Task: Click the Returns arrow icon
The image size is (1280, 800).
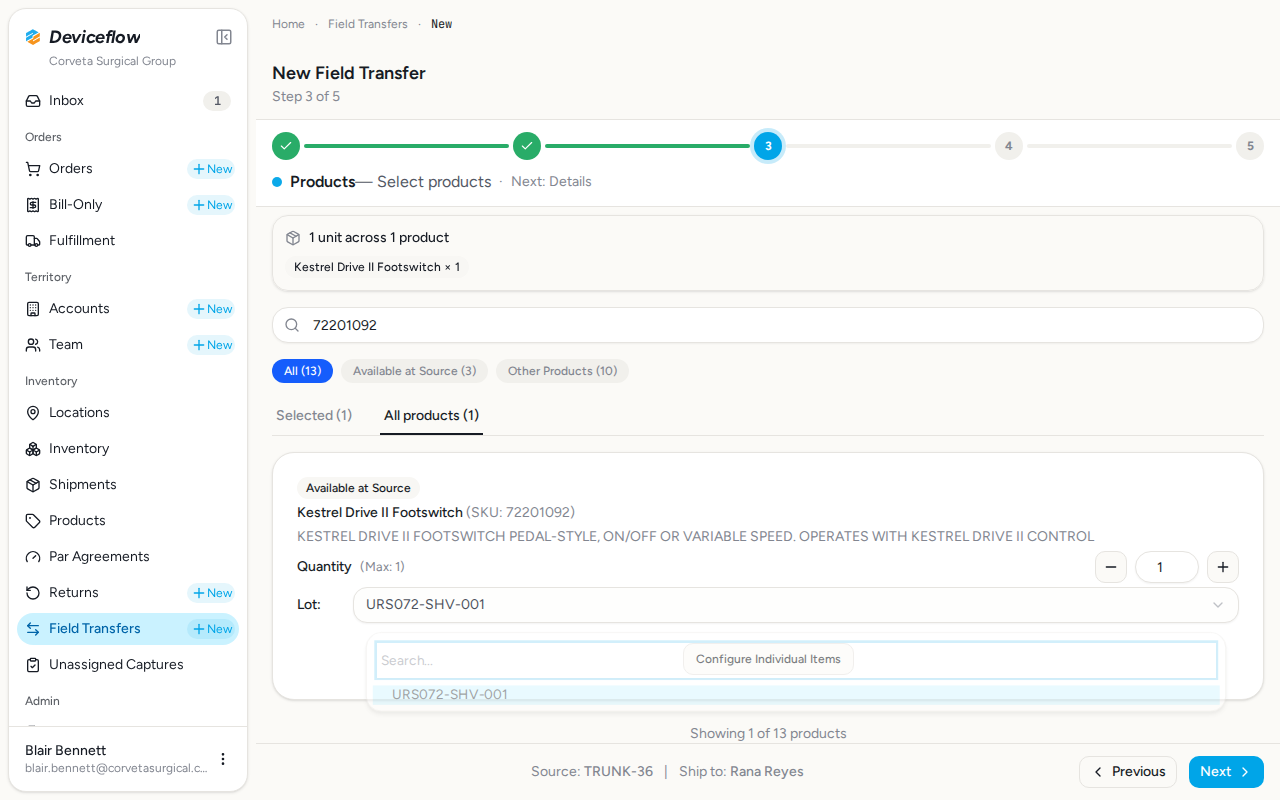Action: point(33,593)
